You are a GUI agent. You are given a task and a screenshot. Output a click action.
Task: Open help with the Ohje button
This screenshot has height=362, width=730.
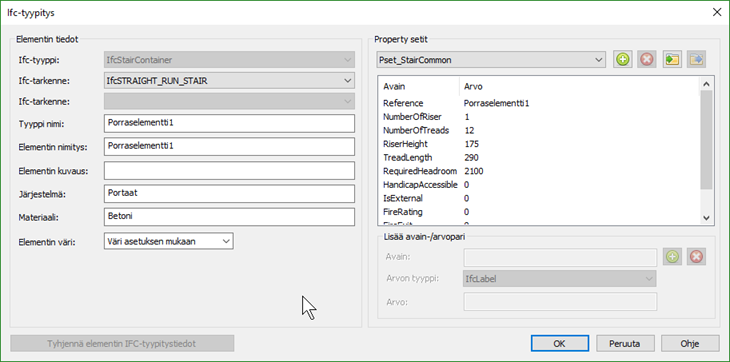[689, 344]
